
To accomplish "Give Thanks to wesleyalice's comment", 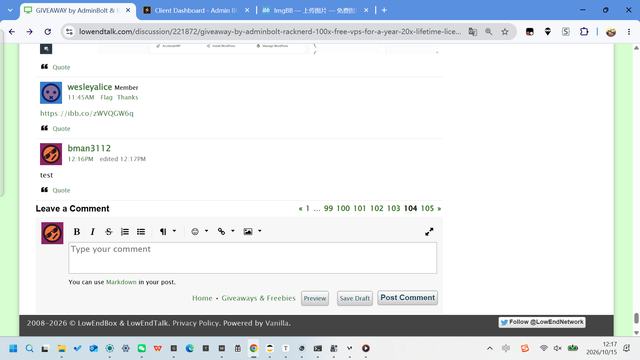I will coord(127,98).
